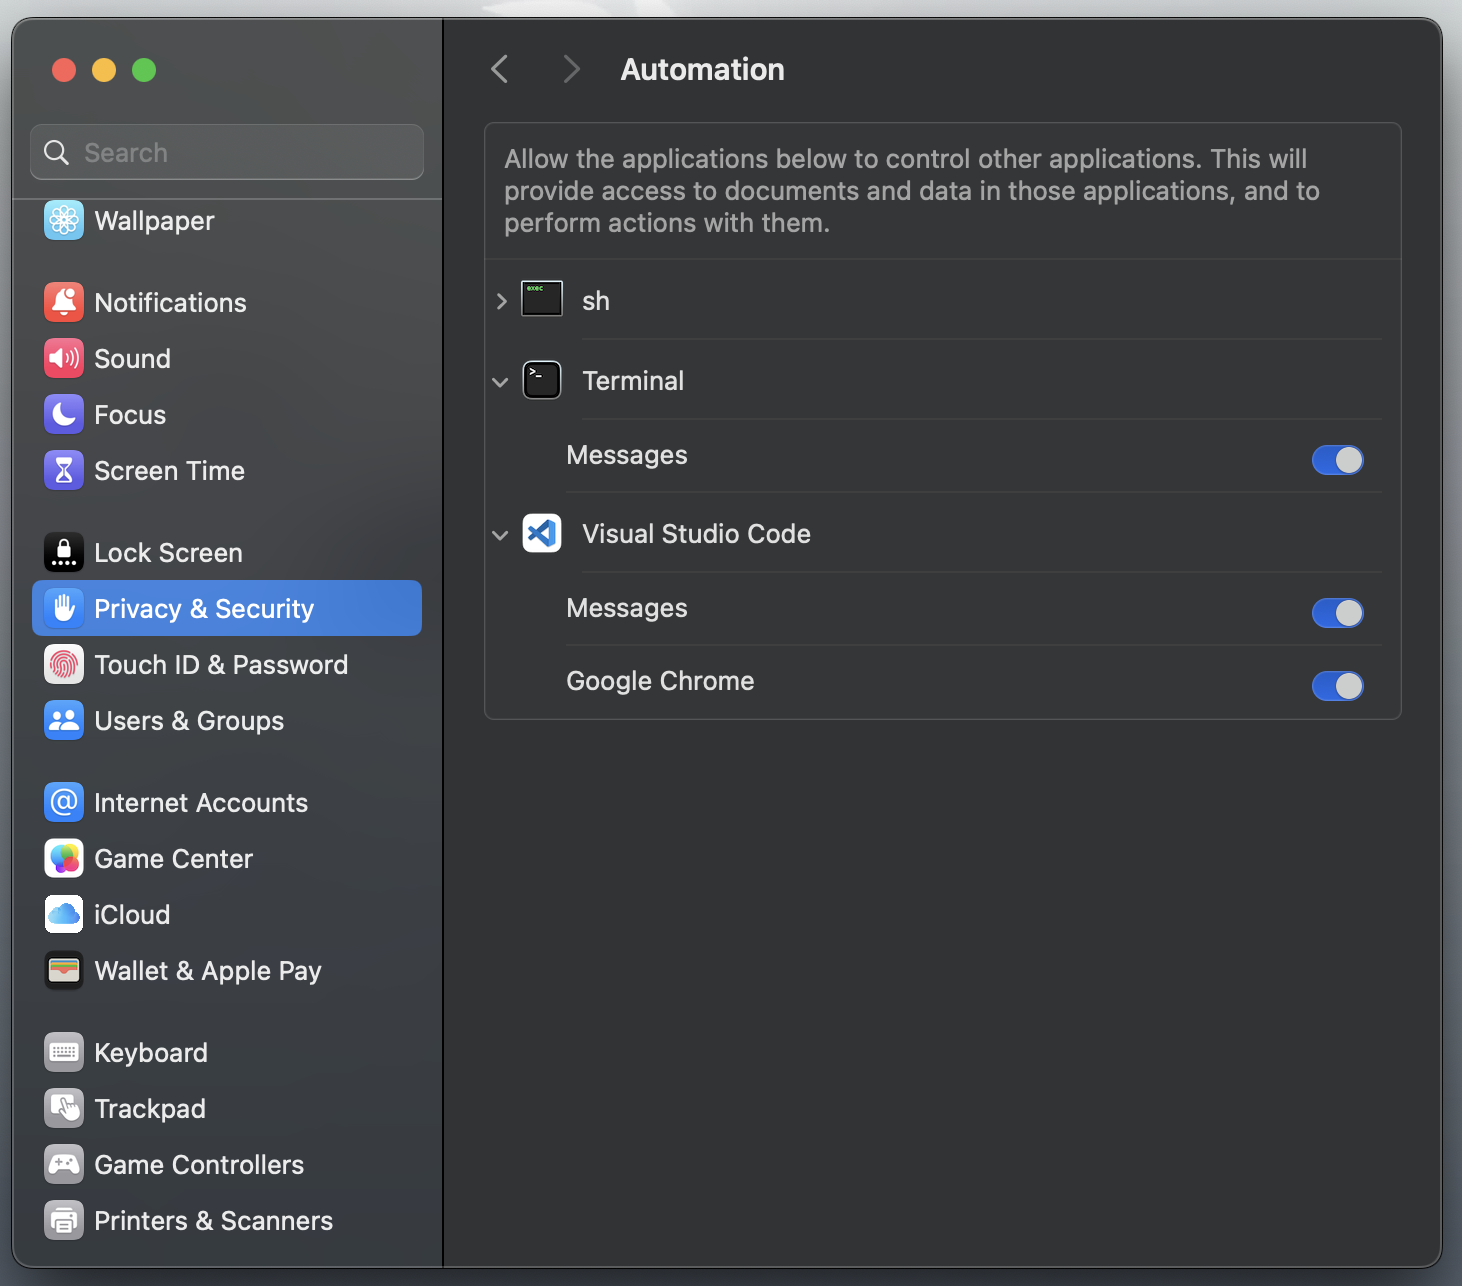Open Users & Groups label
Viewport: 1462px width, 1286px height.
[x=189, y=721]
